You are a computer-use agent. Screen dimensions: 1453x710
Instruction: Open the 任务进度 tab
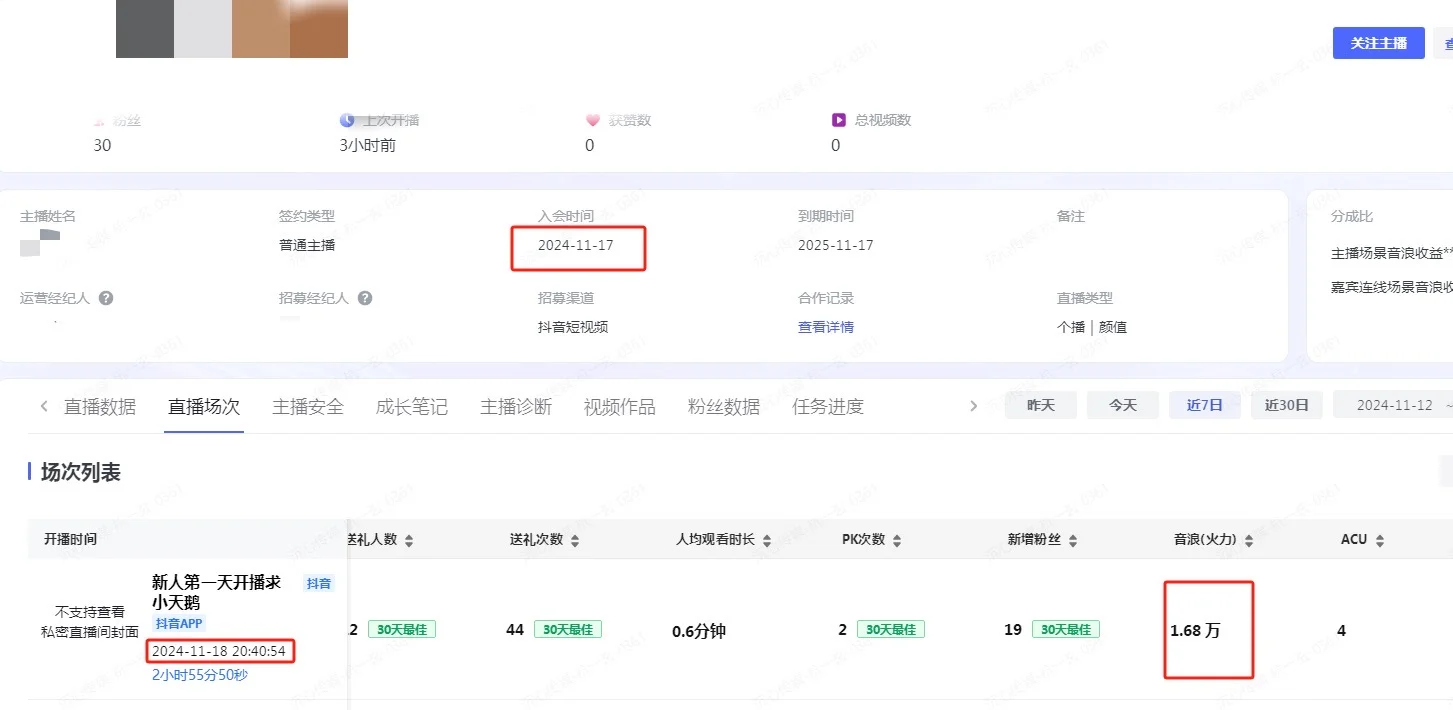(x=828, y=407)
